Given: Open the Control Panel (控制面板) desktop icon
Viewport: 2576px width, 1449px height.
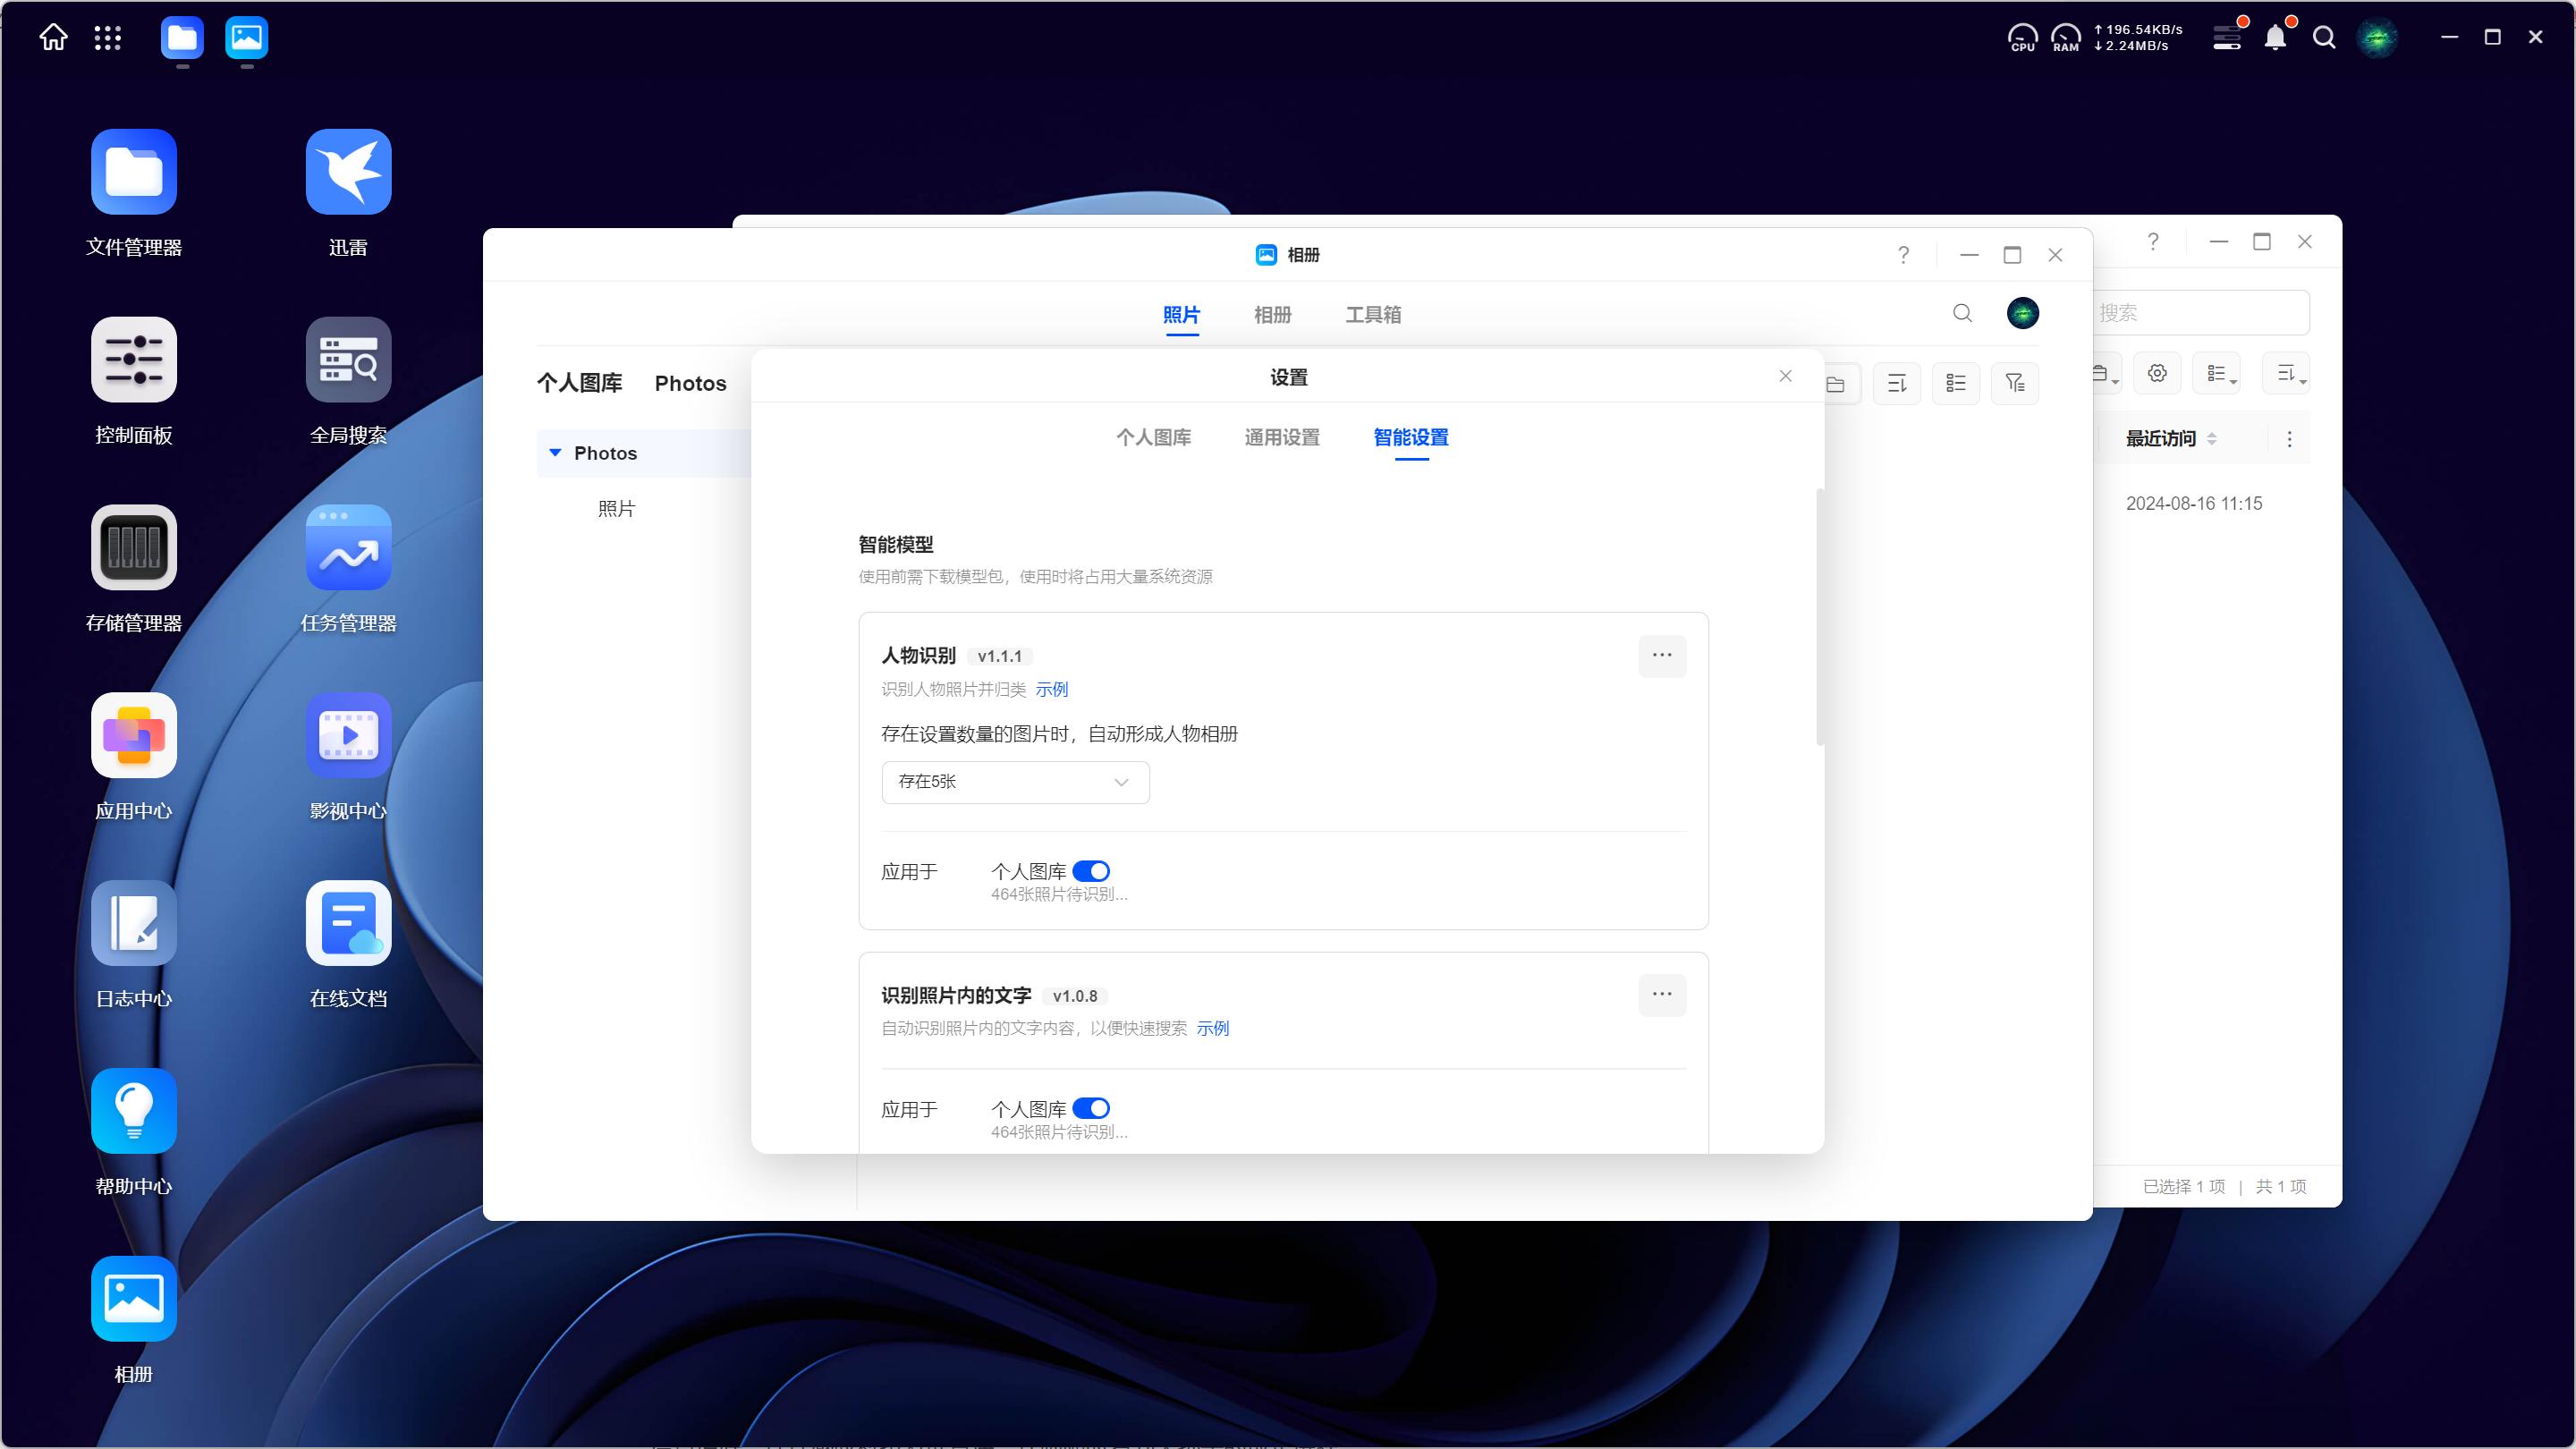Looking at the screenshot, I should [134, 360].
